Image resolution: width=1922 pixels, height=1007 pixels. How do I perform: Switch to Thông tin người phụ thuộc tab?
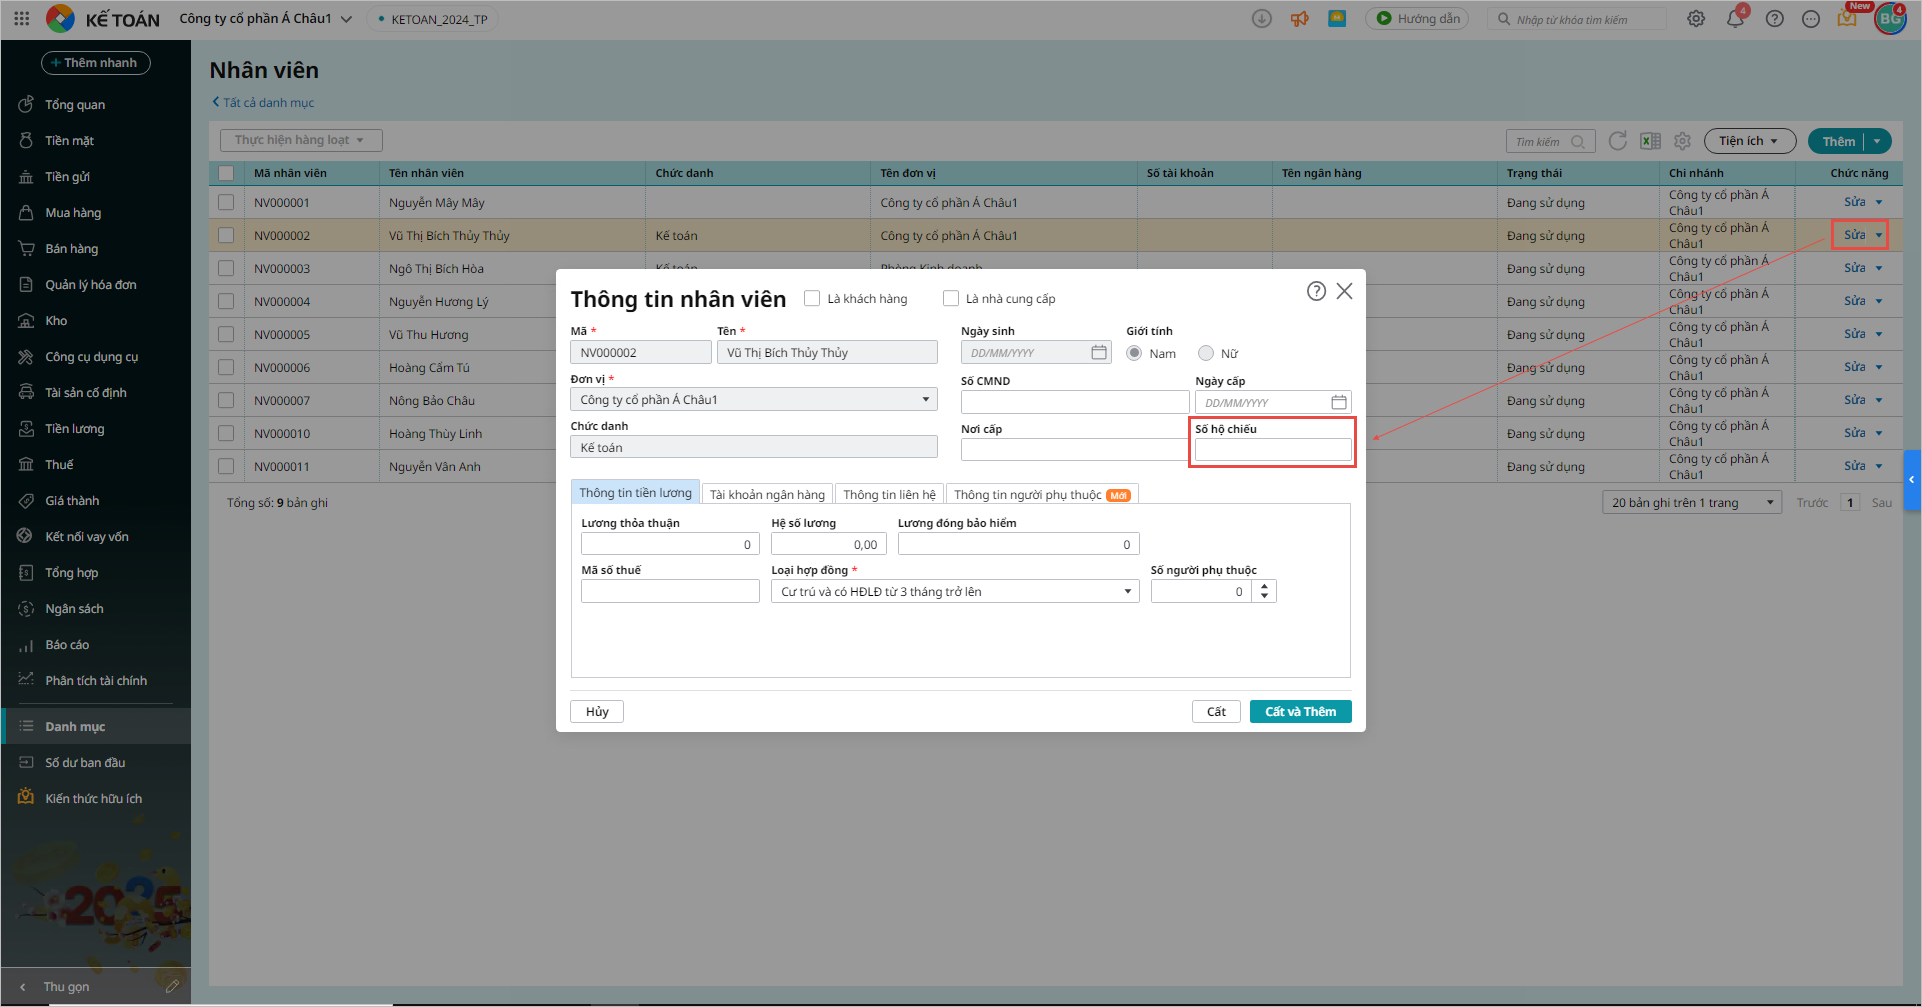click(x=1042, y=494)
